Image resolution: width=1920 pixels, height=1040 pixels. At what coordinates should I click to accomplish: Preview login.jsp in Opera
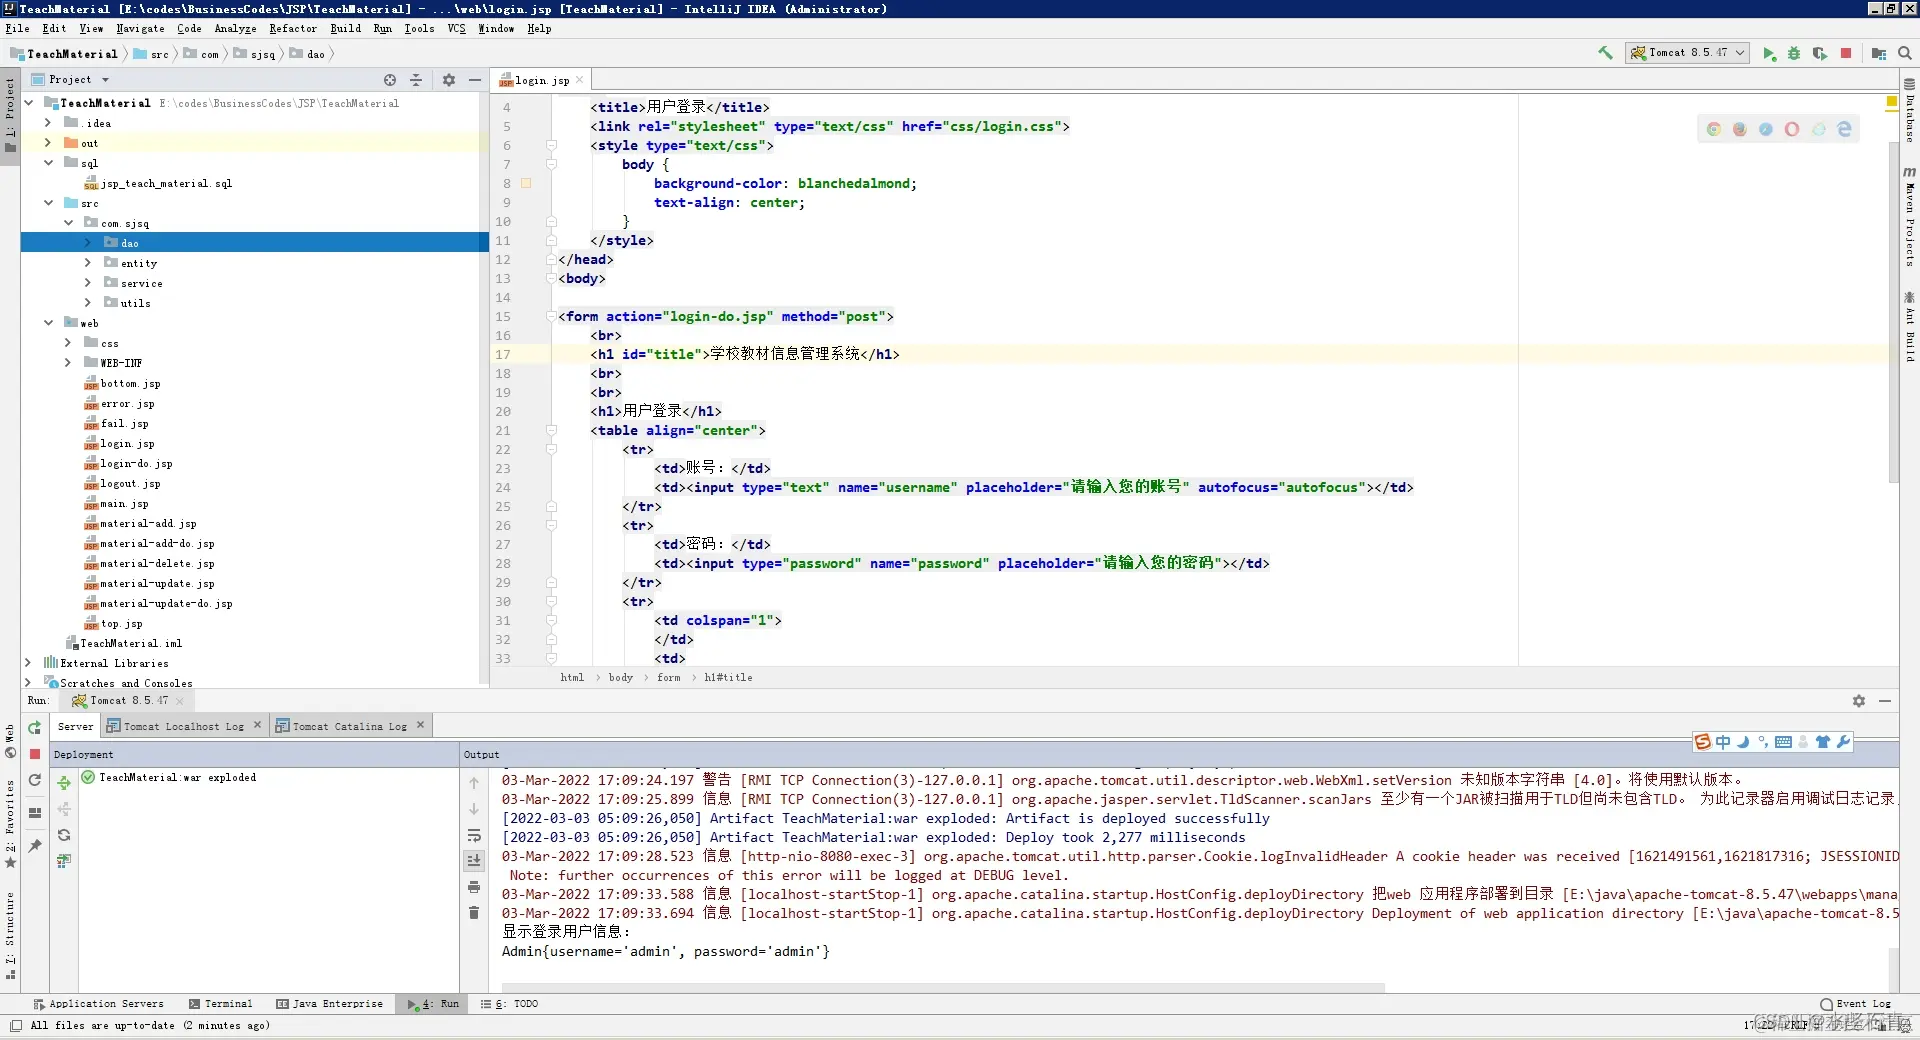pyautogui.click(x=1792, y=129)
